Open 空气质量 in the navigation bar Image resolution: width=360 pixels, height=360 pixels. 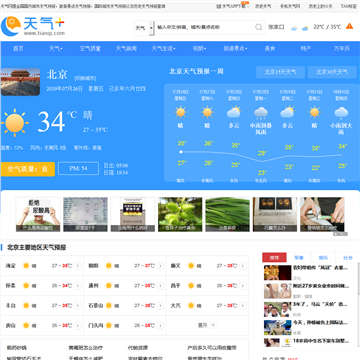(90, 49)
